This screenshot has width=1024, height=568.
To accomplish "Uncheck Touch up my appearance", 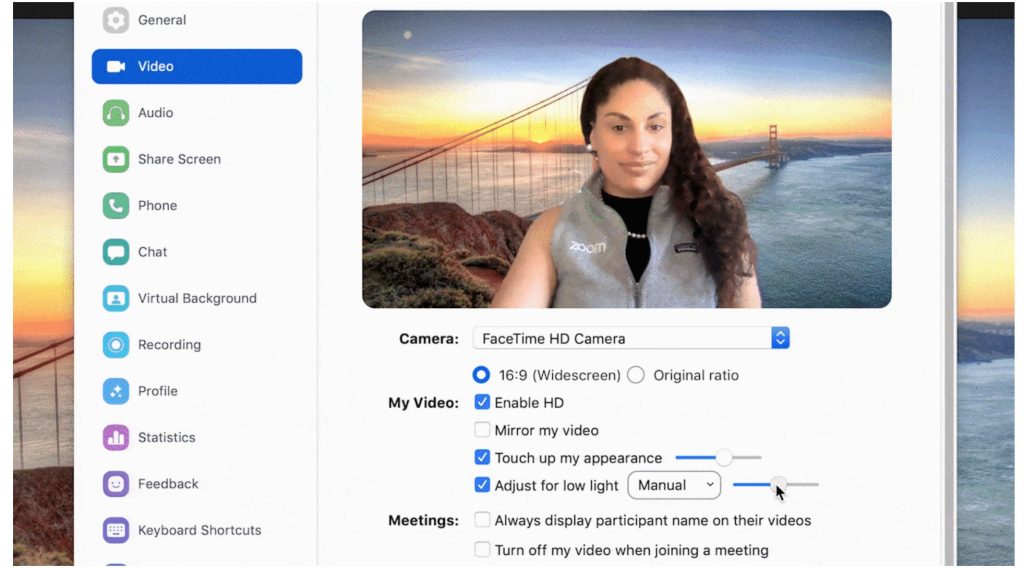I will [x=482, y=458].
